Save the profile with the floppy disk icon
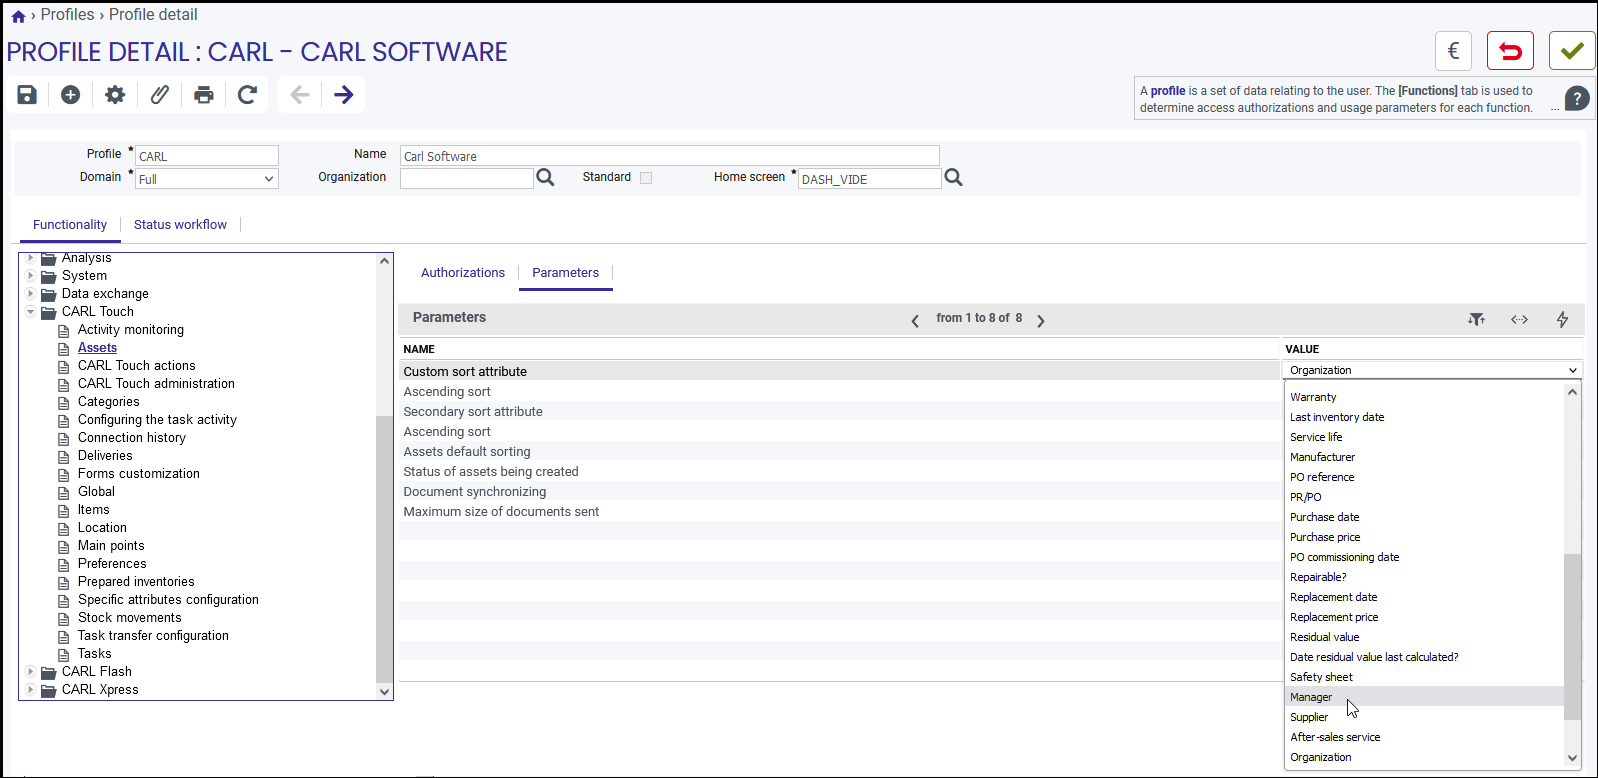This screenshot has width=1598, height=778. 27,94
